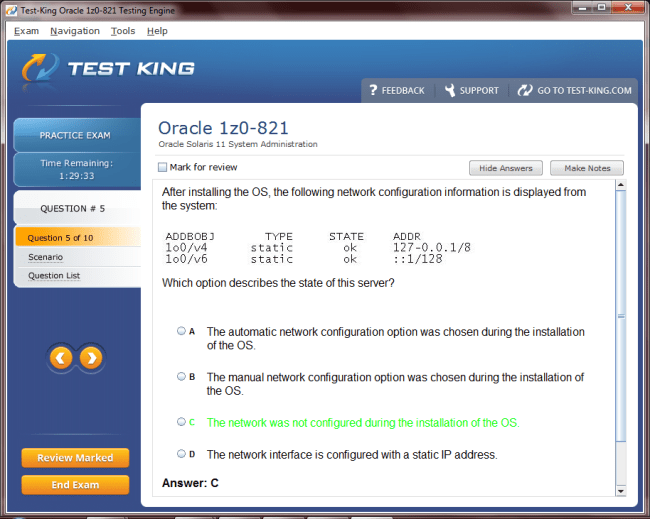
Task: Close the Testing Engine window
Action: pos(628,7)
